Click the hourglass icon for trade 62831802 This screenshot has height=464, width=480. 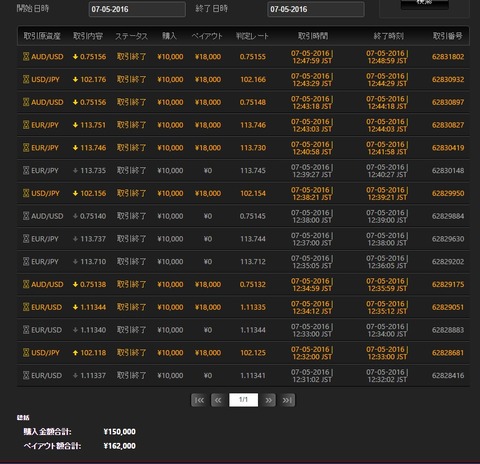coord(26,57)
